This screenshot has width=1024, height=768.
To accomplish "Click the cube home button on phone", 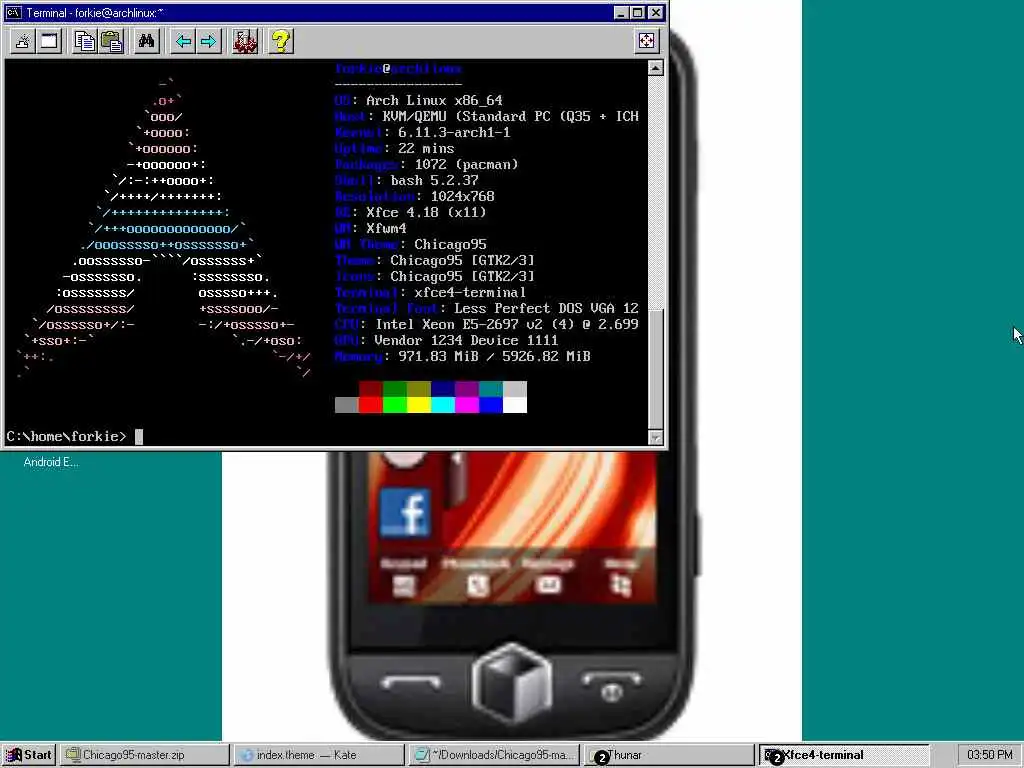I will (x=512, y=683).
